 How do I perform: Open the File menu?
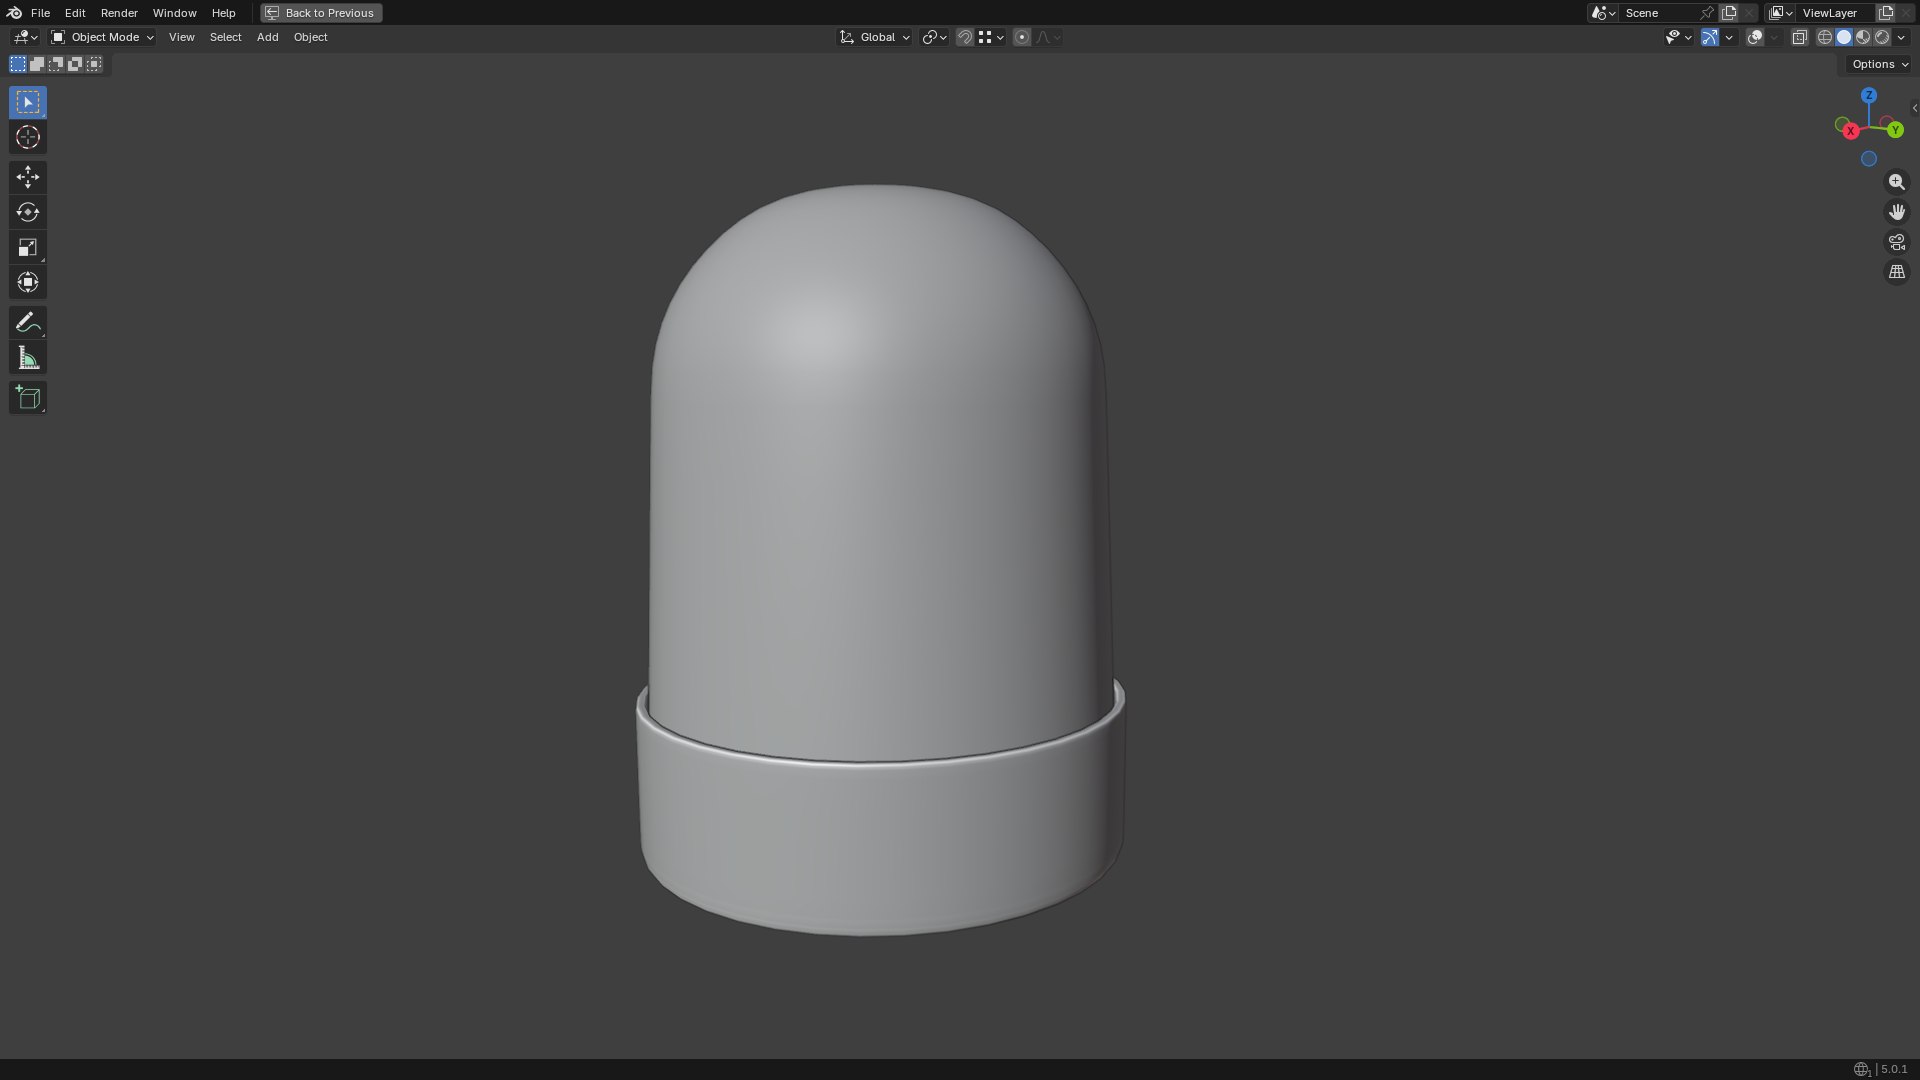[40, 13]
